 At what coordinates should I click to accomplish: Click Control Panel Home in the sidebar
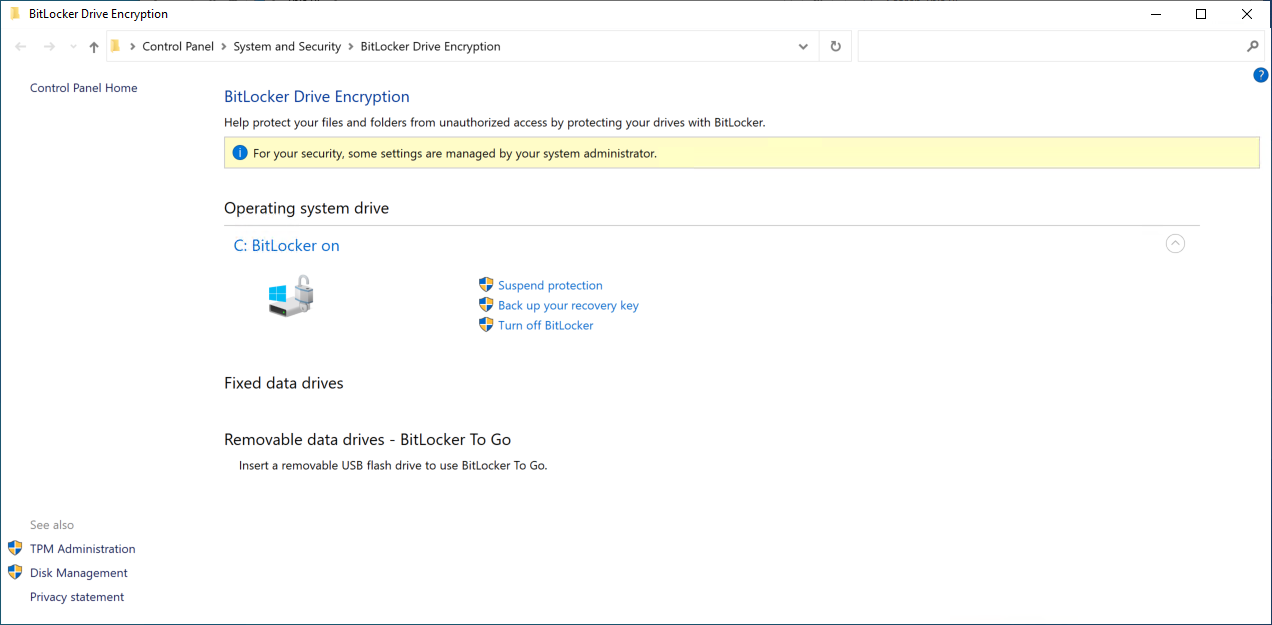83,88
